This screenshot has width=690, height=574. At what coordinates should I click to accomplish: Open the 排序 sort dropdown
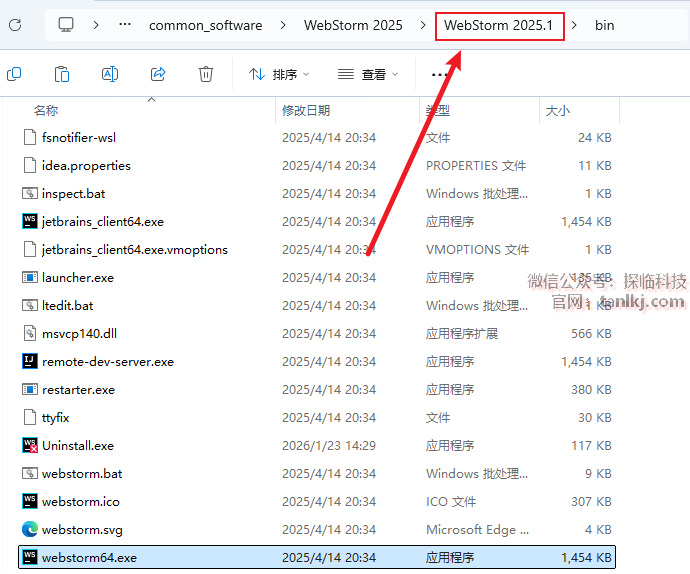[279, 74]
